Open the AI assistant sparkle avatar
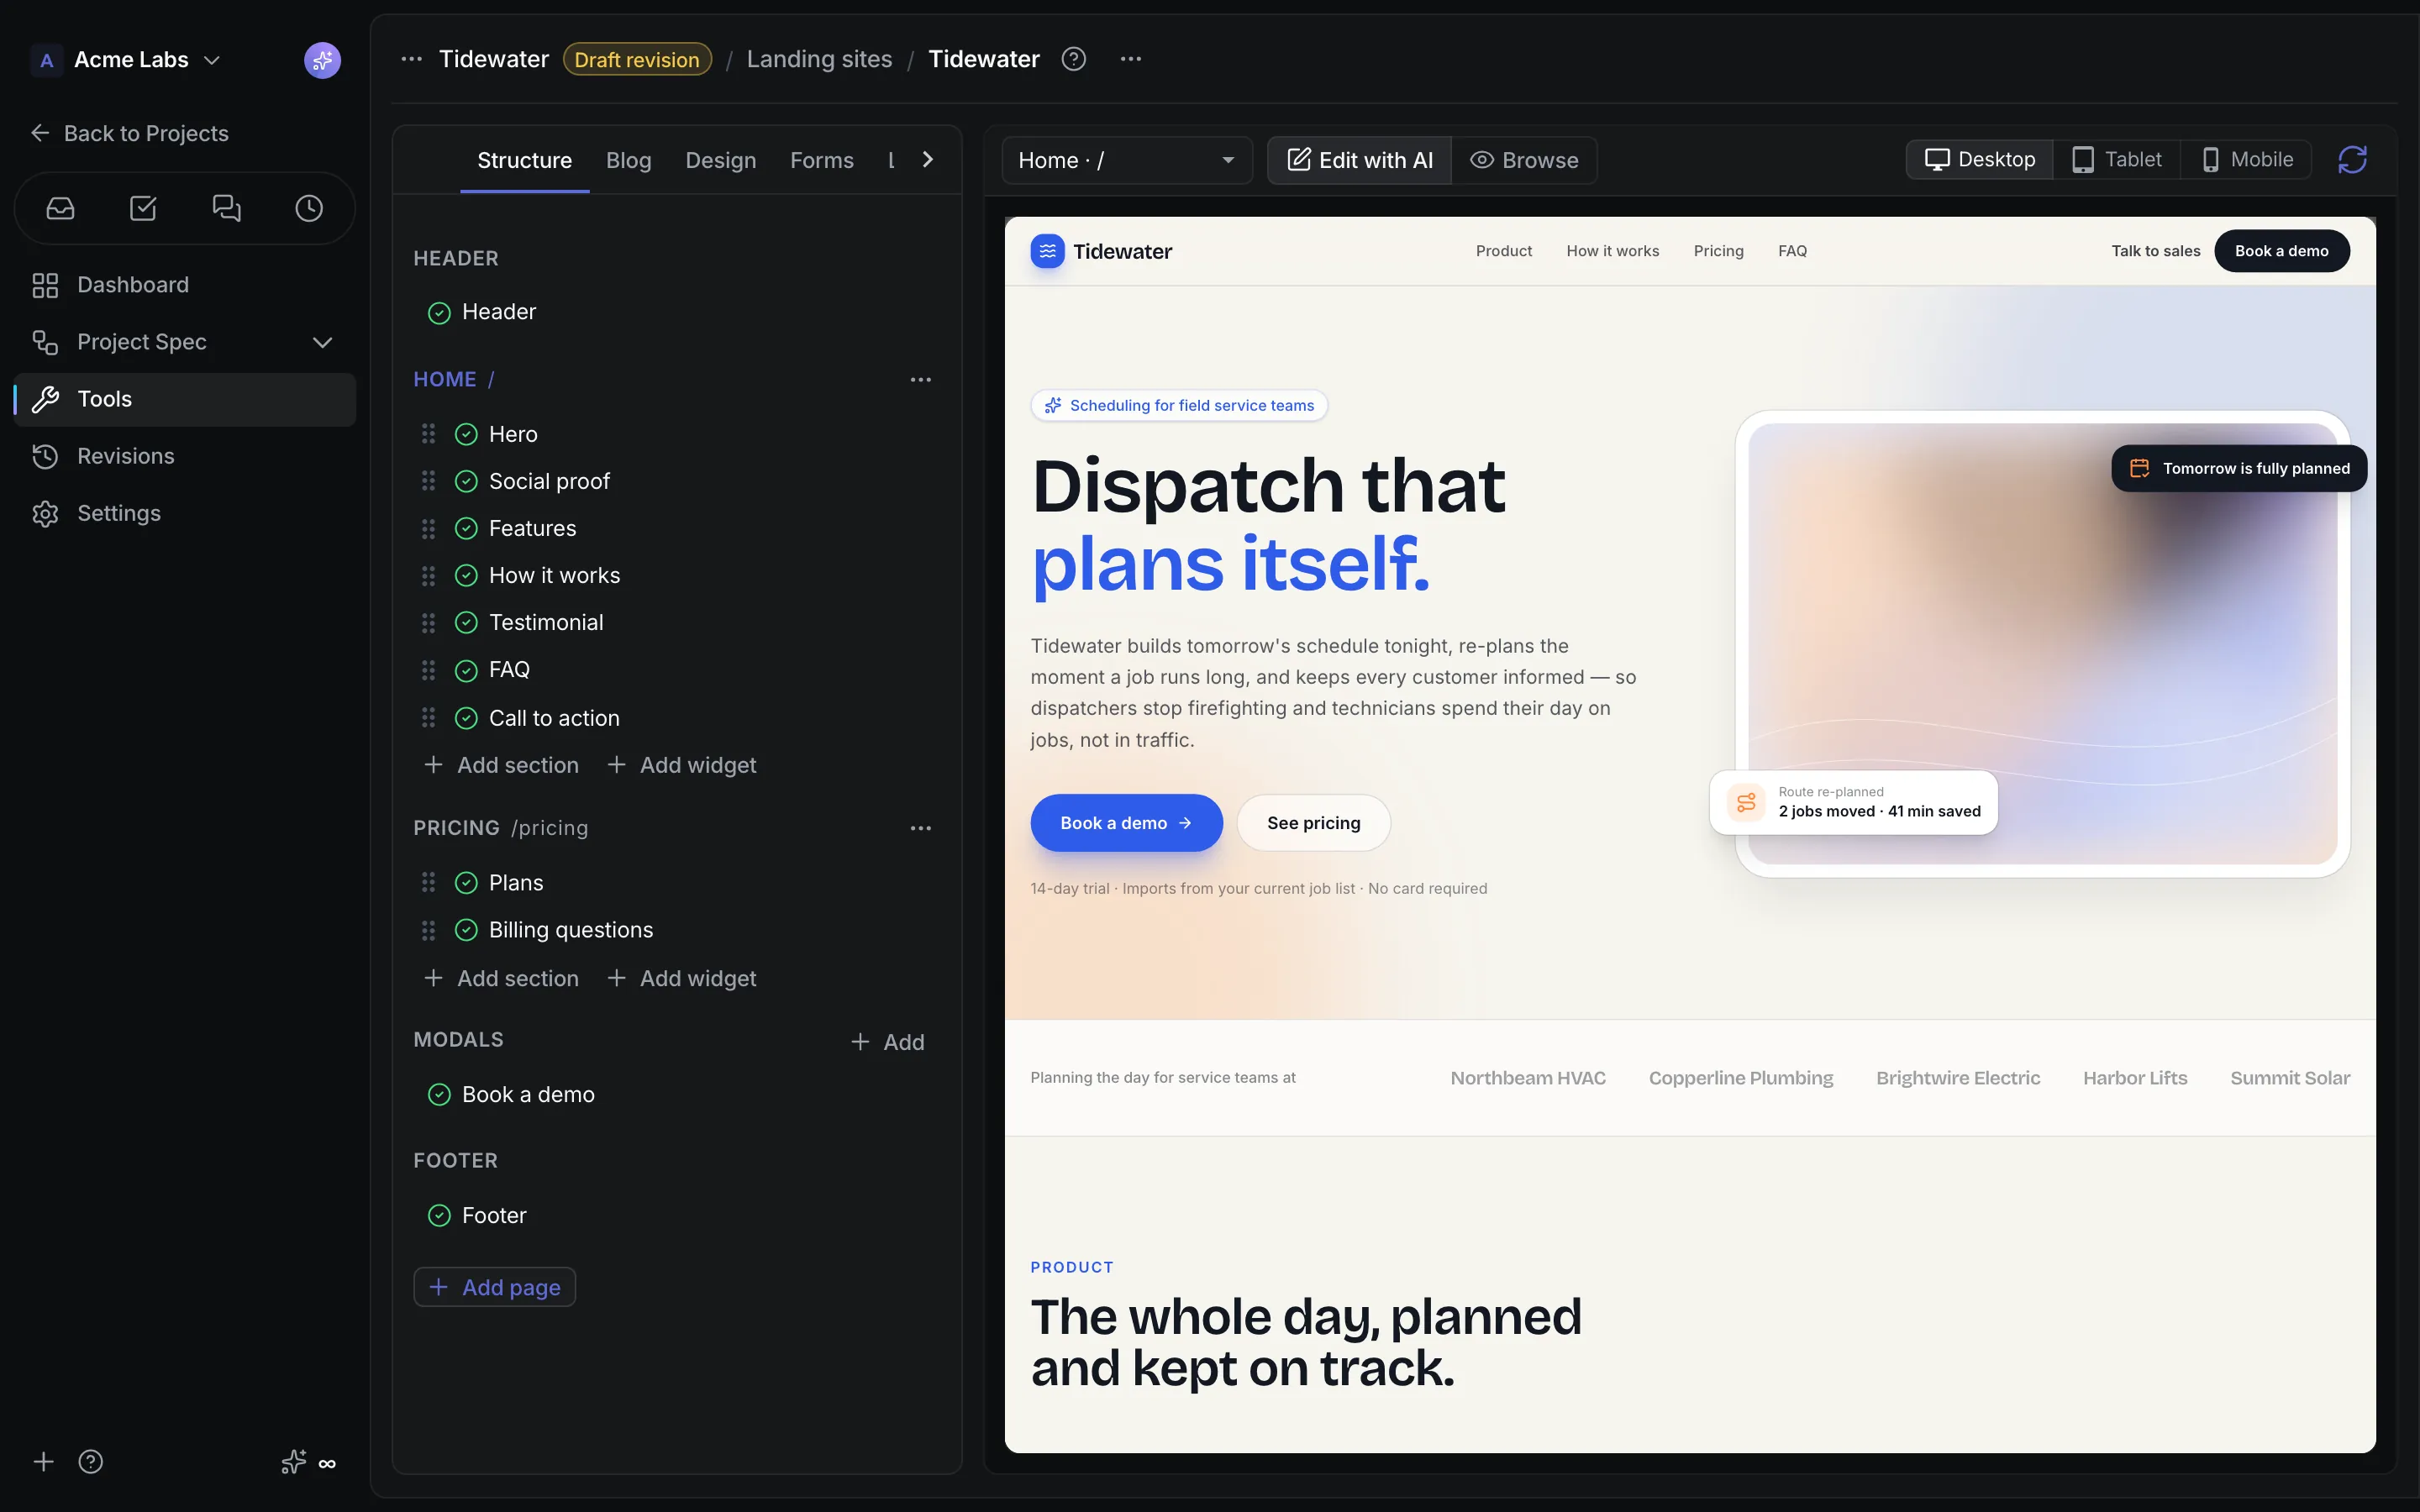 [x=322, y=60]
